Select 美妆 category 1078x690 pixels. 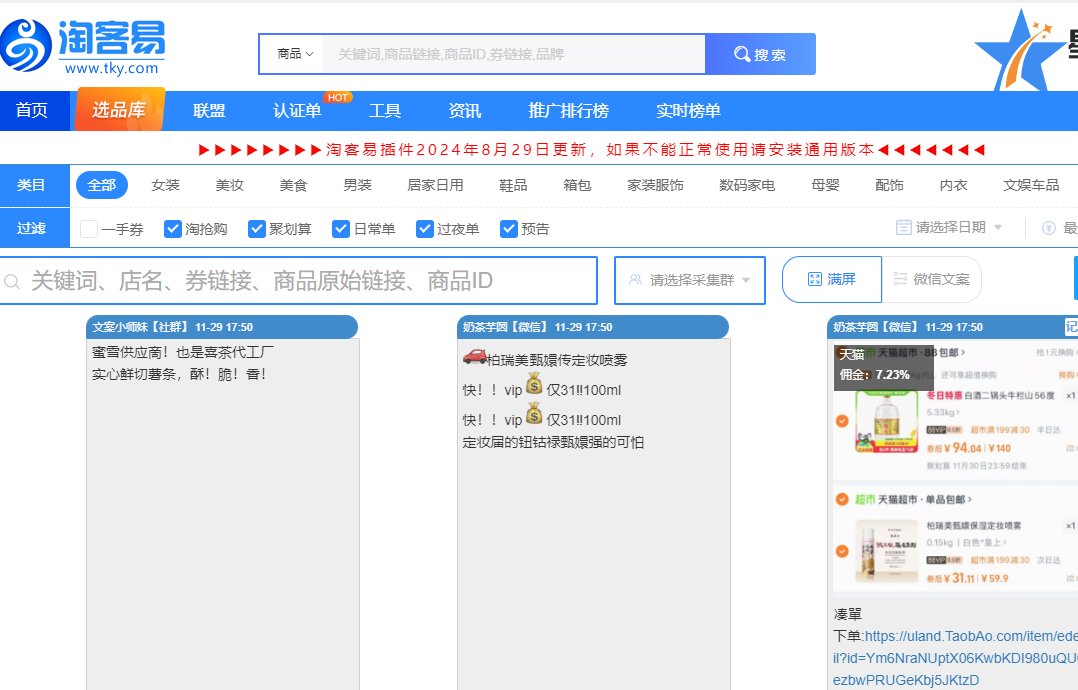pyautogui.click(x=230, y=185)
